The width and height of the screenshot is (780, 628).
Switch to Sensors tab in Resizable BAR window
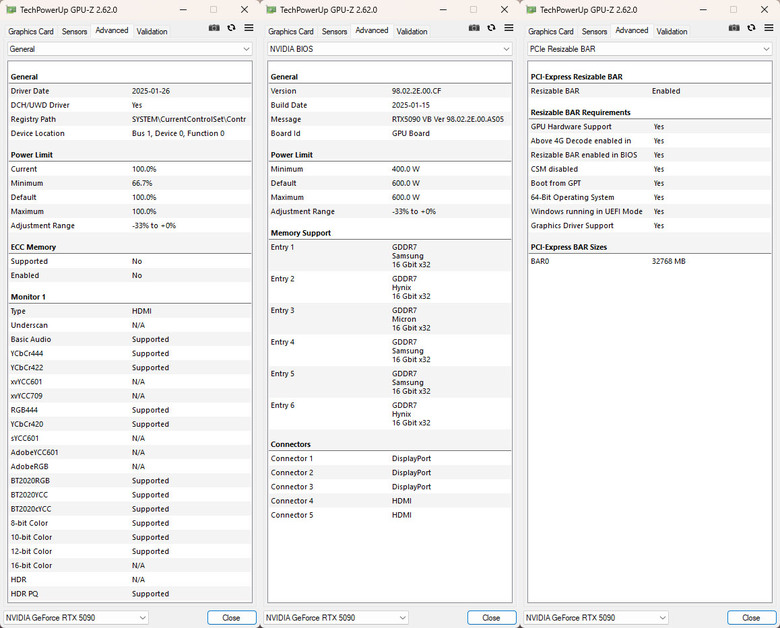pos(594,31)
